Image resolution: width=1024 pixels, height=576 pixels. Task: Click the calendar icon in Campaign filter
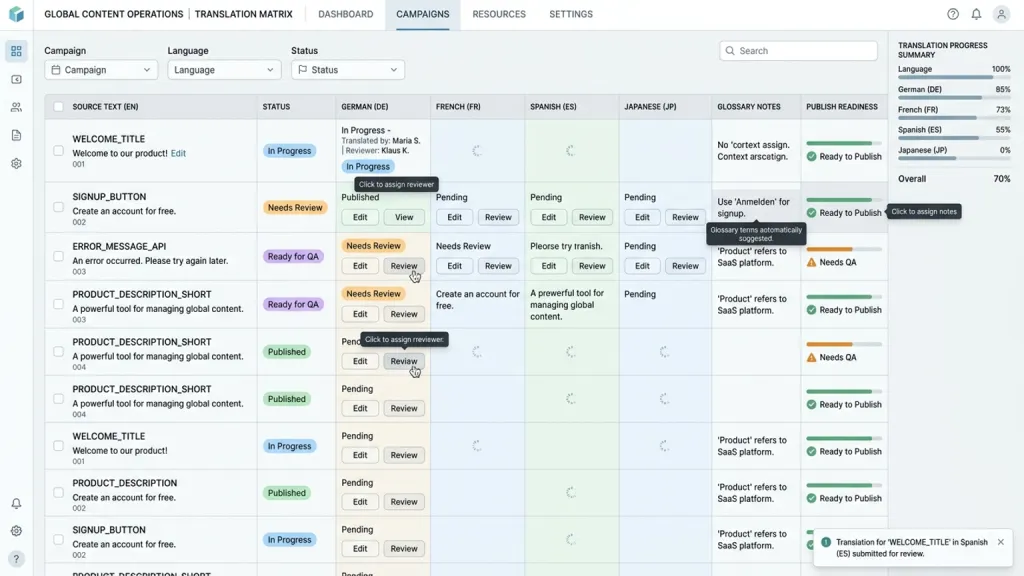click(56, 70)
